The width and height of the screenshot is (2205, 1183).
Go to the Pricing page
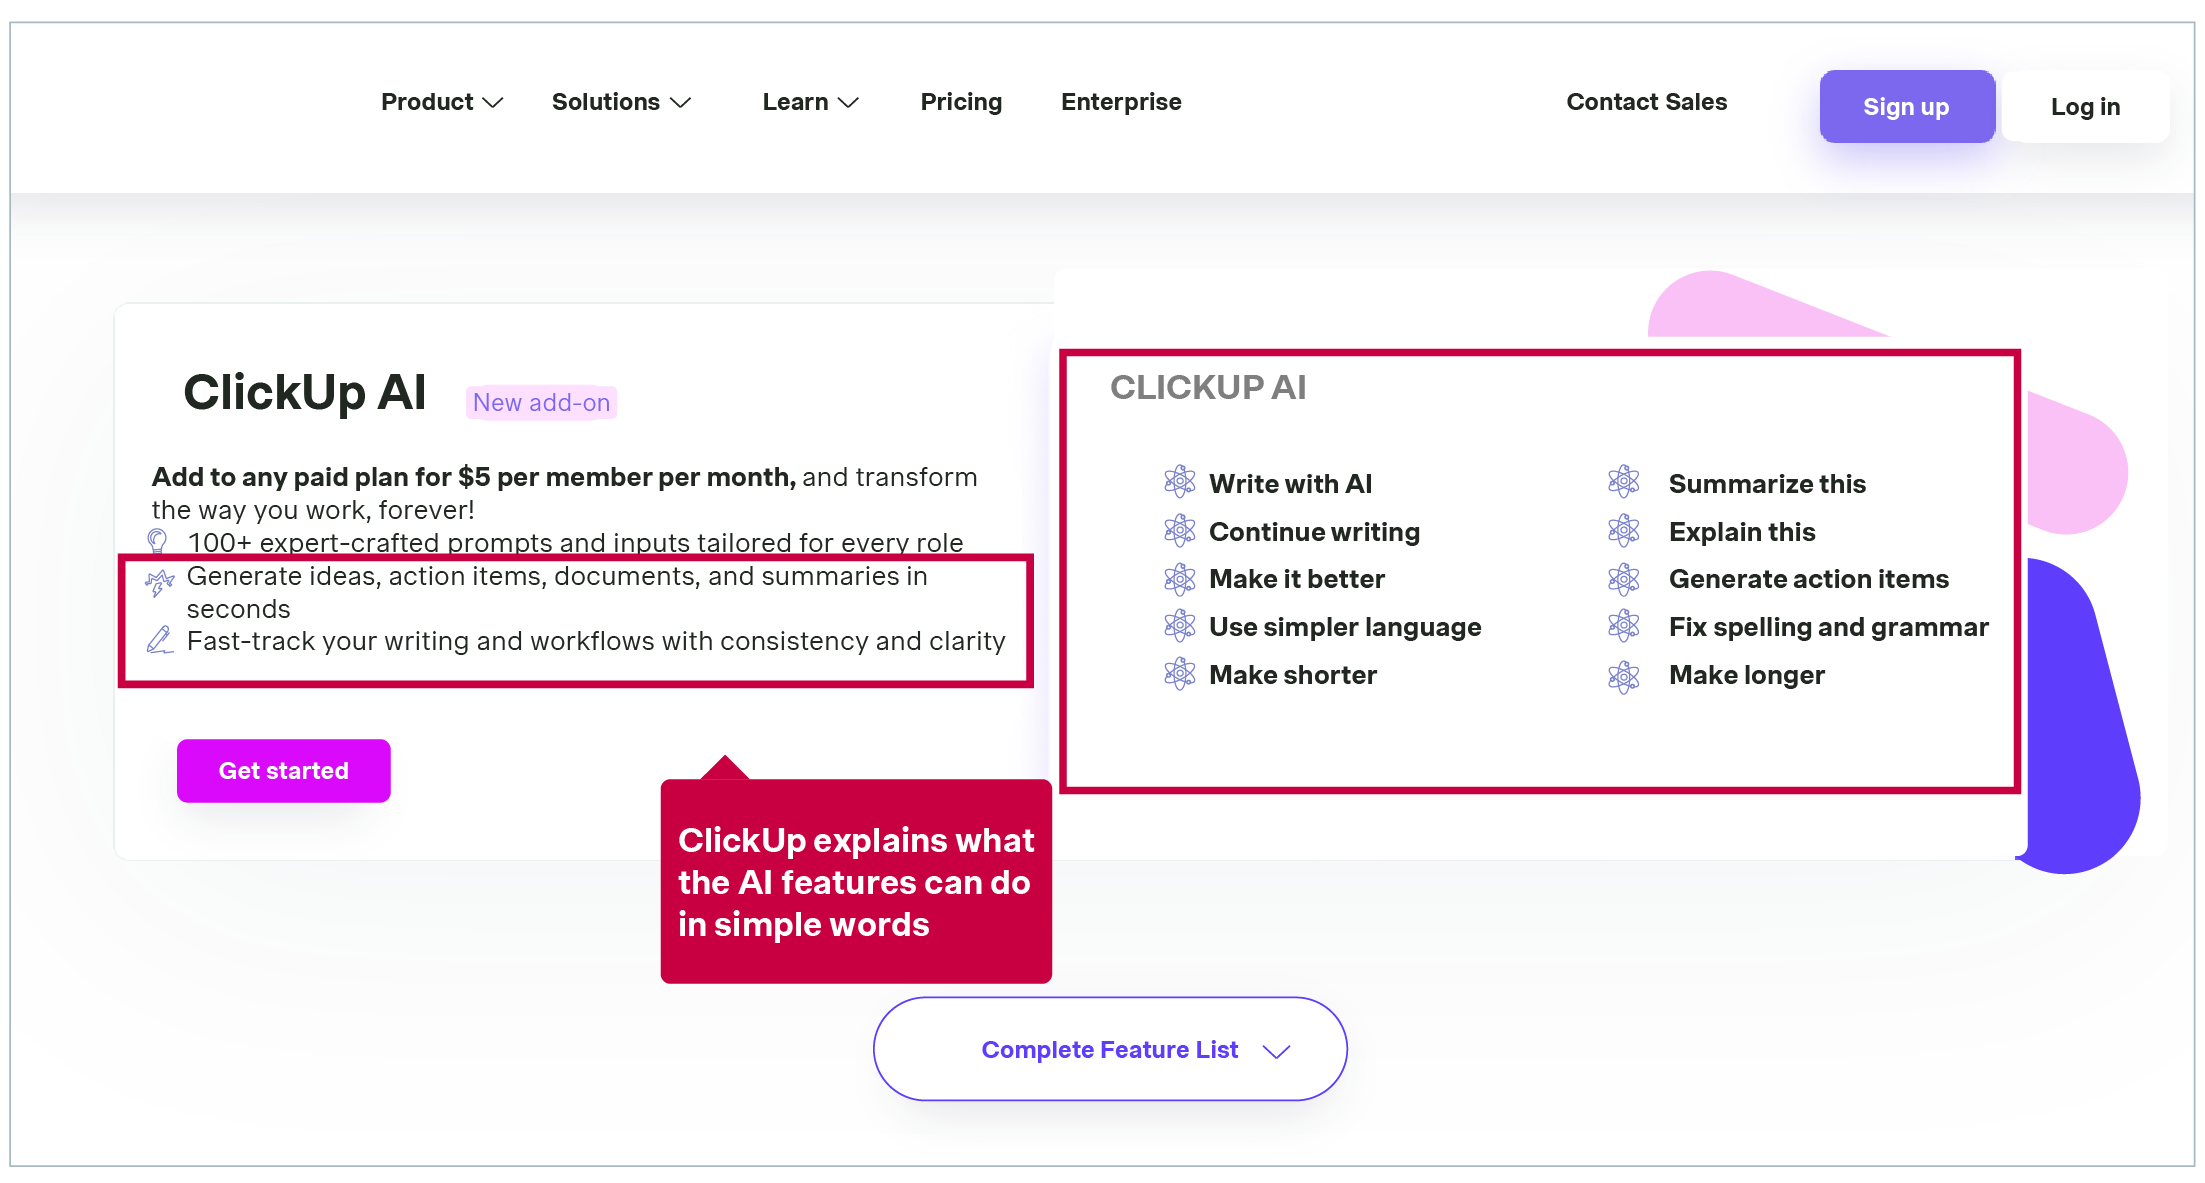pos(961,102)
